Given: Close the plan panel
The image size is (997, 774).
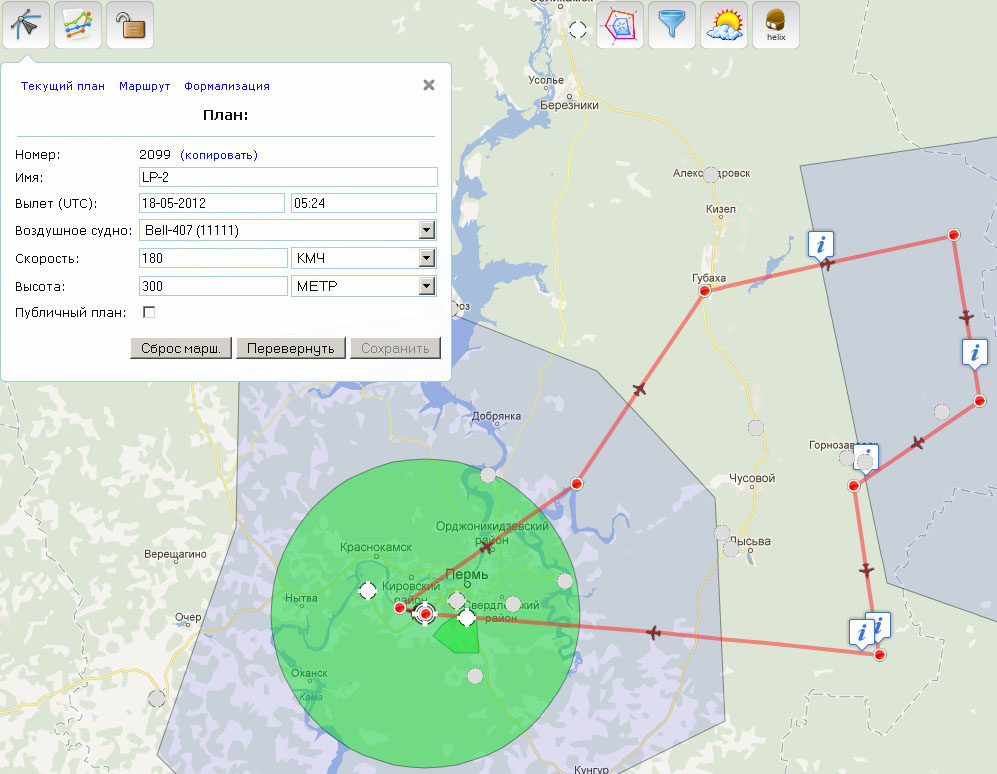Looking at the screenshot, I should 429,85.
